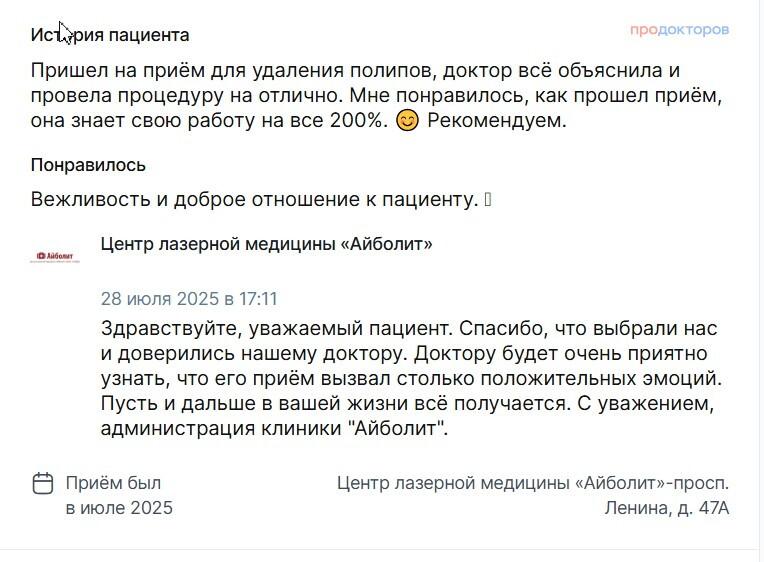The width and height of the screenshot is (764, 562).
Task: Click the review text about удаления полипов
Action: coord(376,96)
